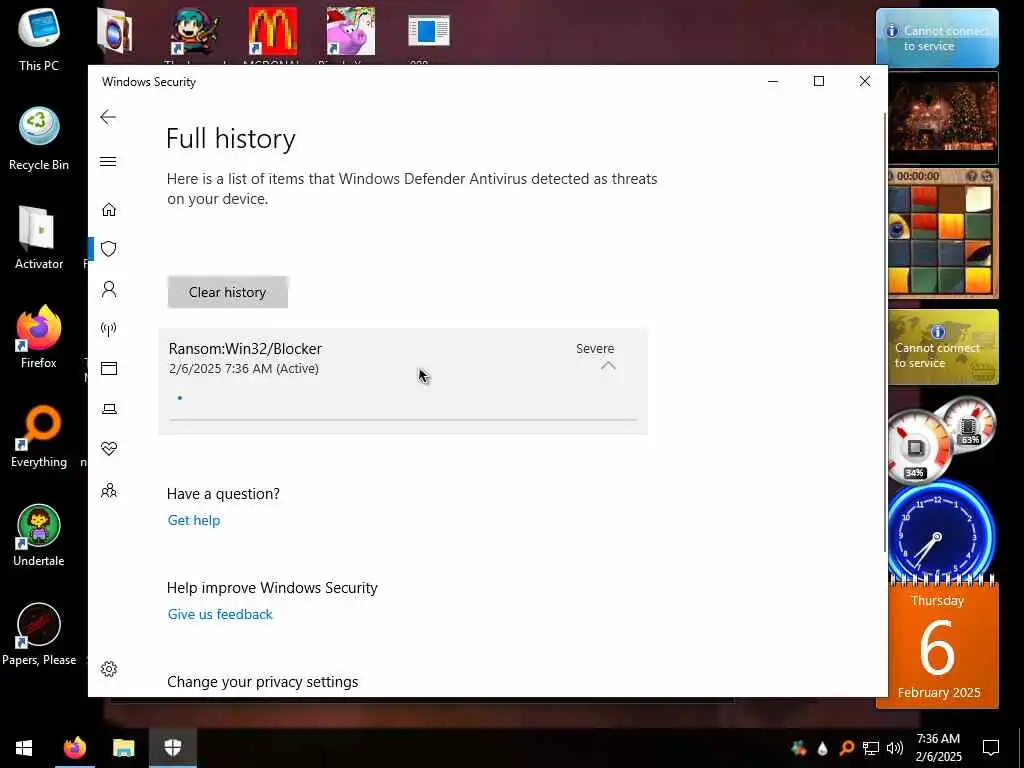Image resolution: width=1024 pixels, height=768 pixels.
Task: Open Device security laptop icon
Action: click(108, 409)
